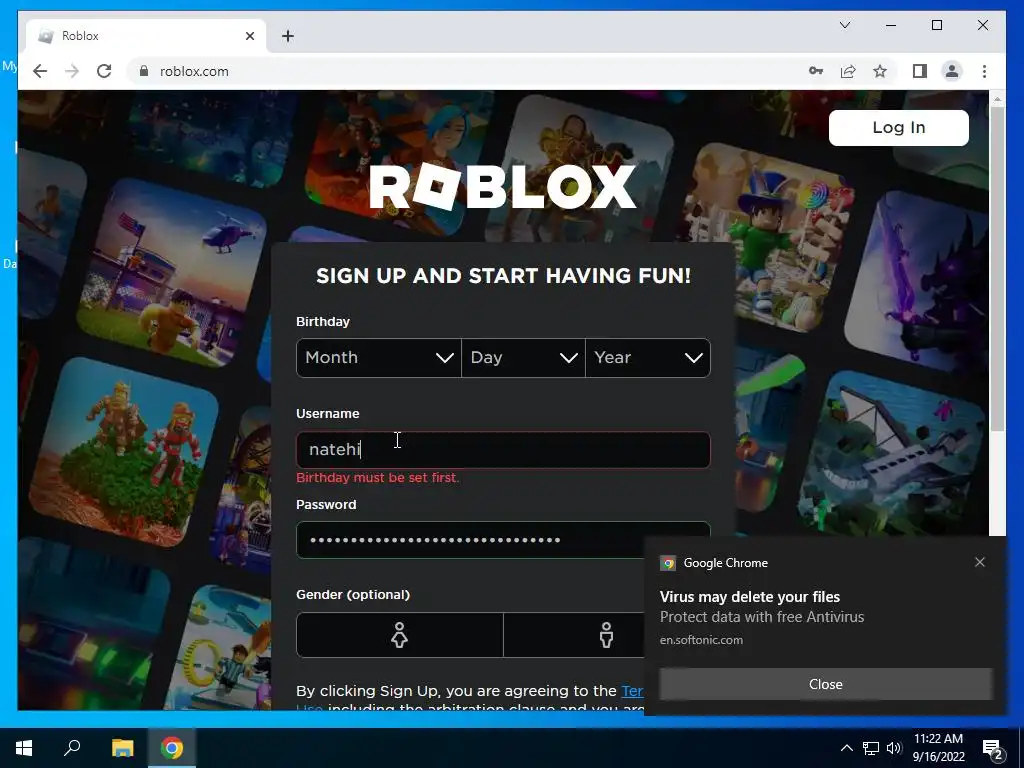
Task: Click the 'Birthday must be set first.' error
Action: pos(377,477)
